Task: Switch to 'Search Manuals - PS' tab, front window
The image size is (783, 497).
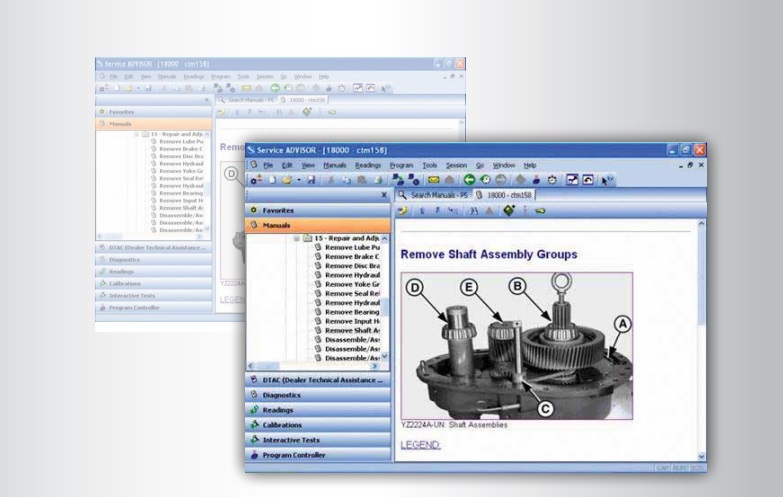Action: pos(433,195)
